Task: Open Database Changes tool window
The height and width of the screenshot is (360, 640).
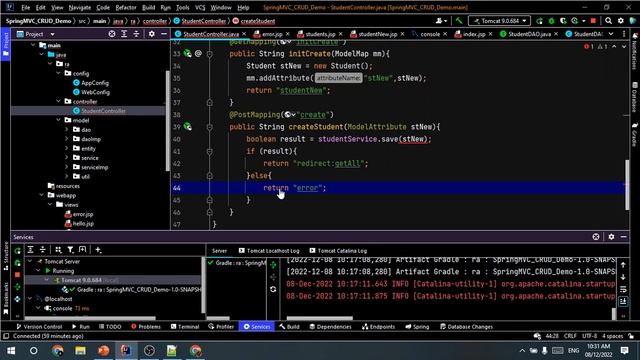Action: (466, 327)
